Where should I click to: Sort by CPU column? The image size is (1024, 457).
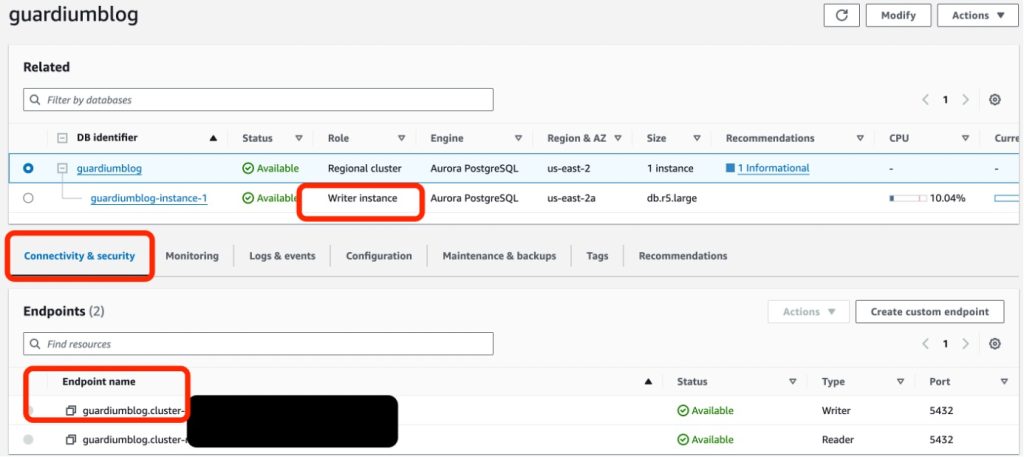[x=965, y=138]
